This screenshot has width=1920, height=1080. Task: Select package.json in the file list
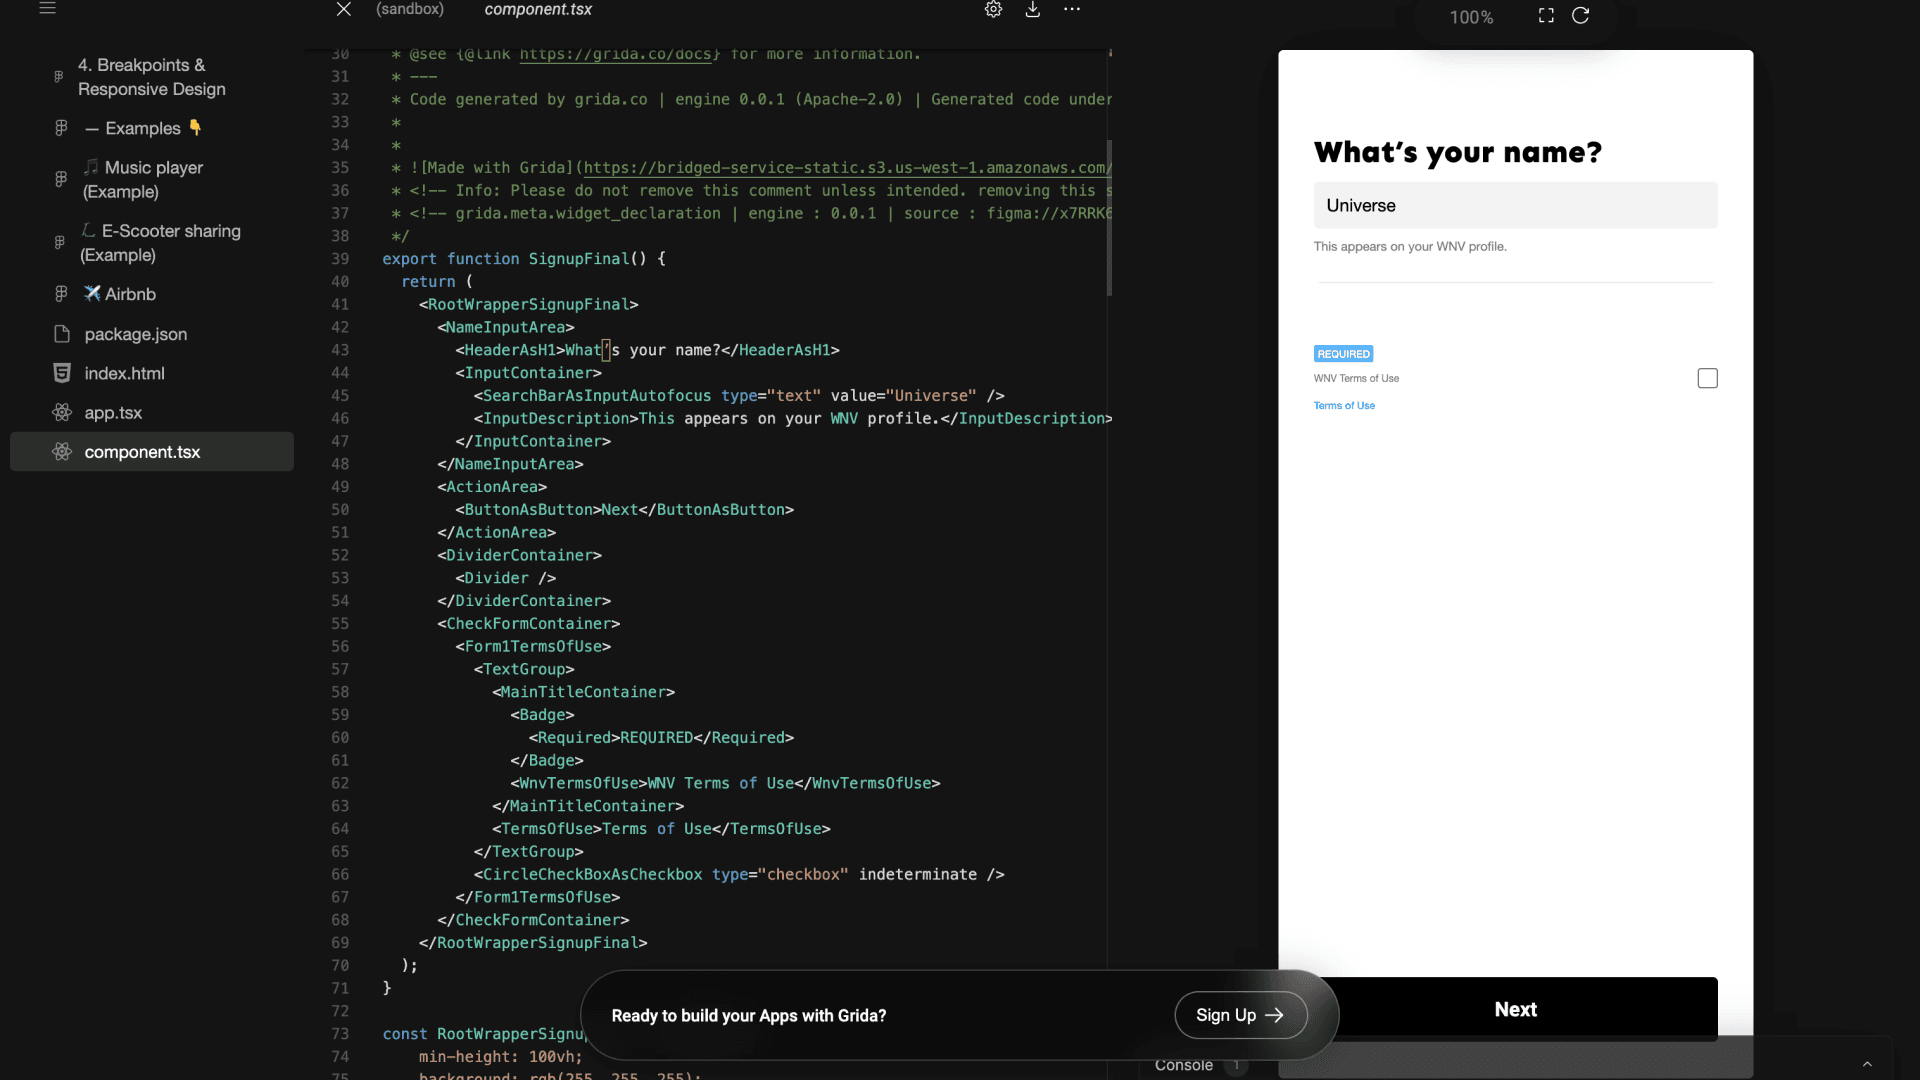click(x=135, y=334)
